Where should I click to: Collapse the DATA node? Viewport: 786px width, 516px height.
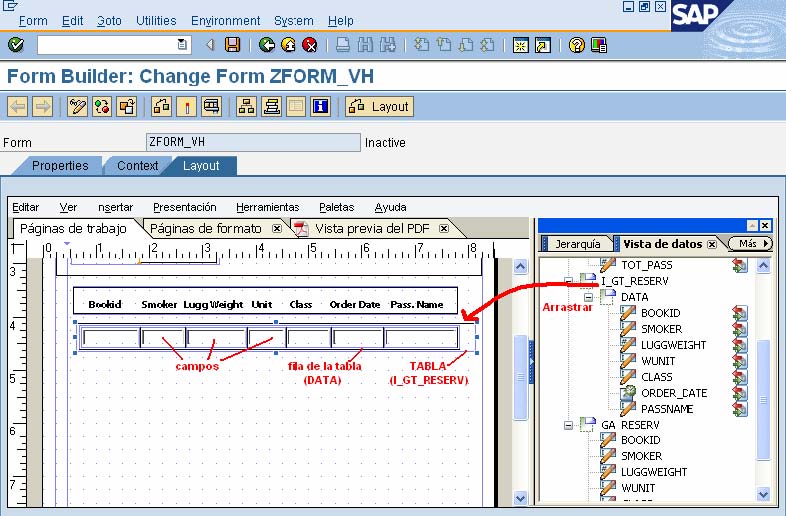pos(588,297)
